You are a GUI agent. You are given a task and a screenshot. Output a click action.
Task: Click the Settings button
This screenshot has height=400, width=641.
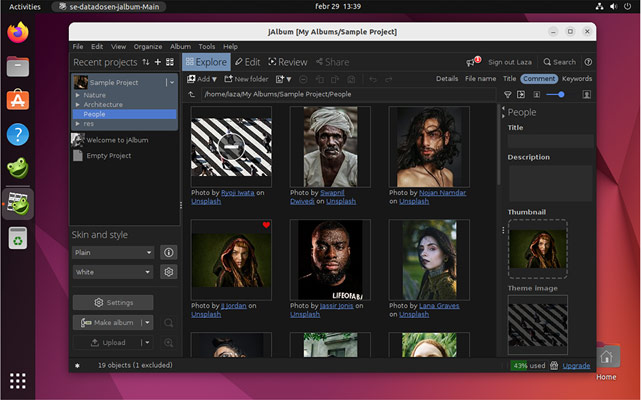(x=113, y=302)
